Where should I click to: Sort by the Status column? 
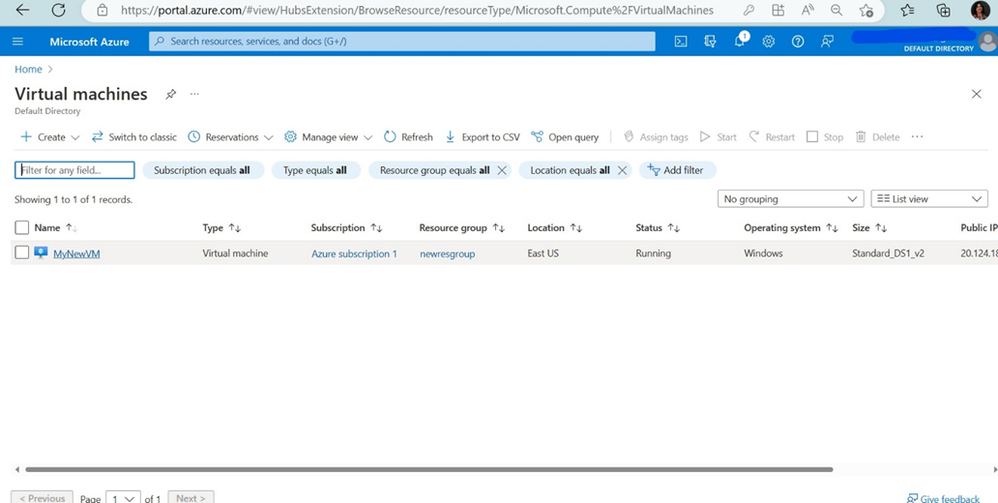coord(657,227)
